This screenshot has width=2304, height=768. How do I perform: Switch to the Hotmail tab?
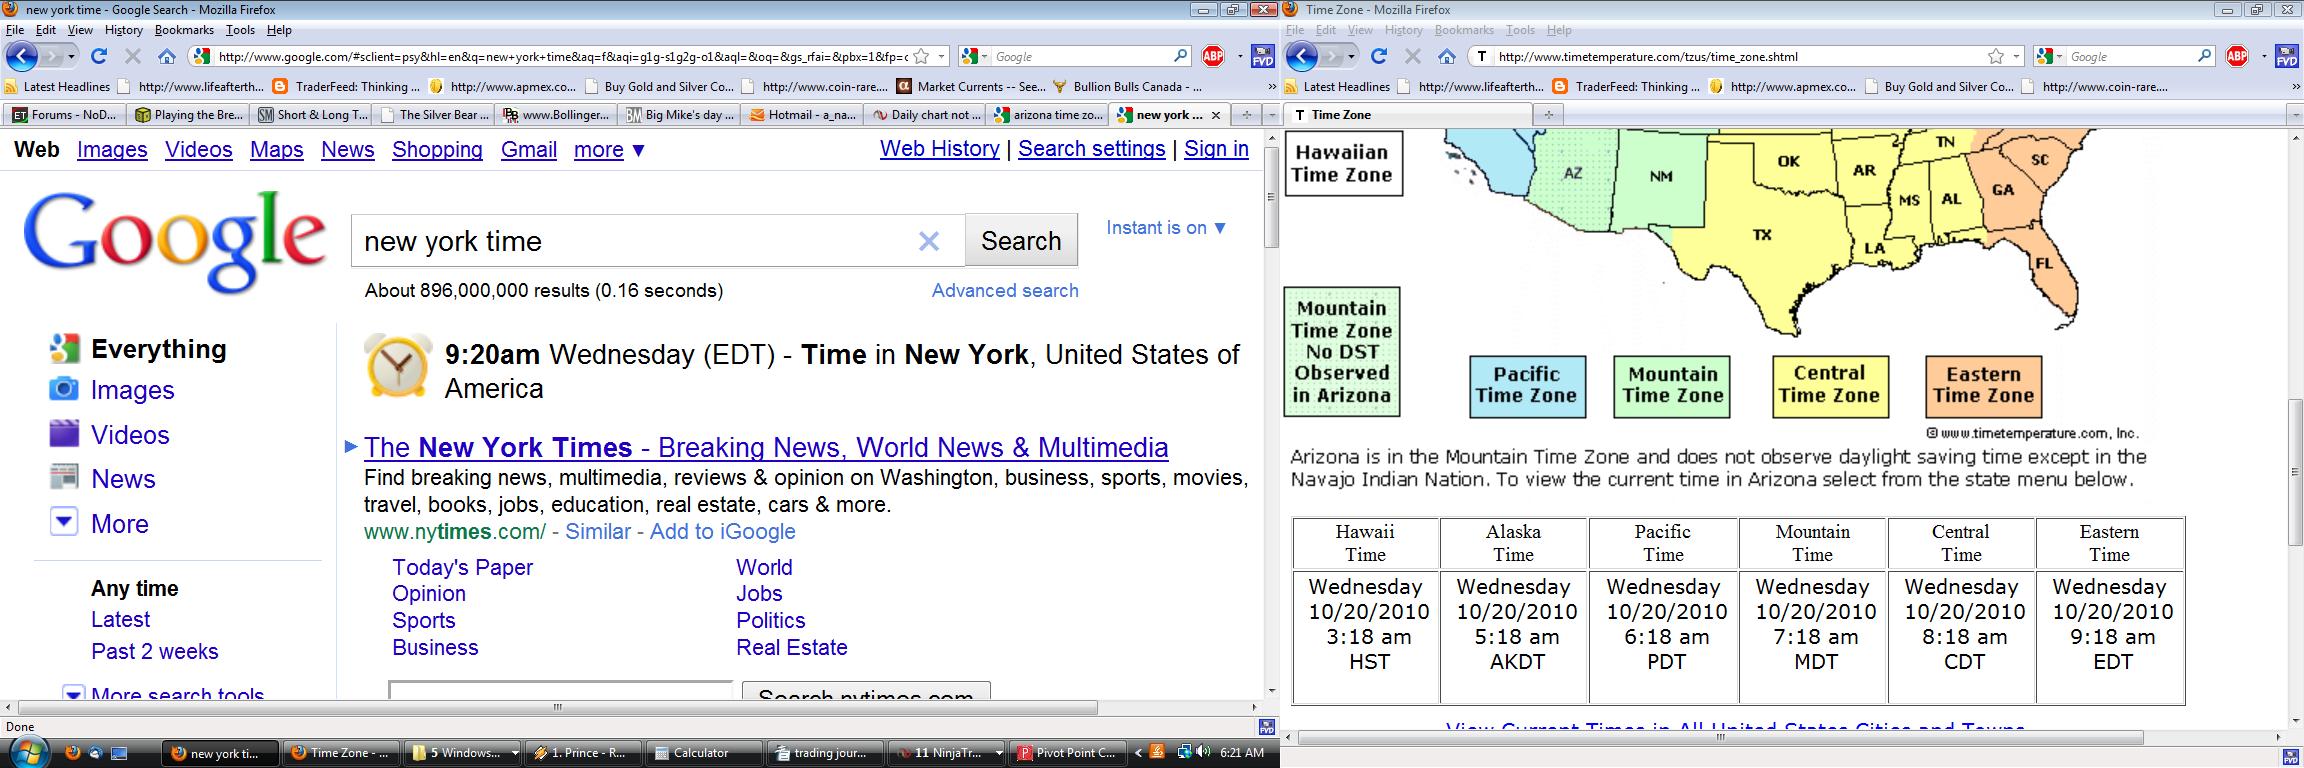click(802, 115)
